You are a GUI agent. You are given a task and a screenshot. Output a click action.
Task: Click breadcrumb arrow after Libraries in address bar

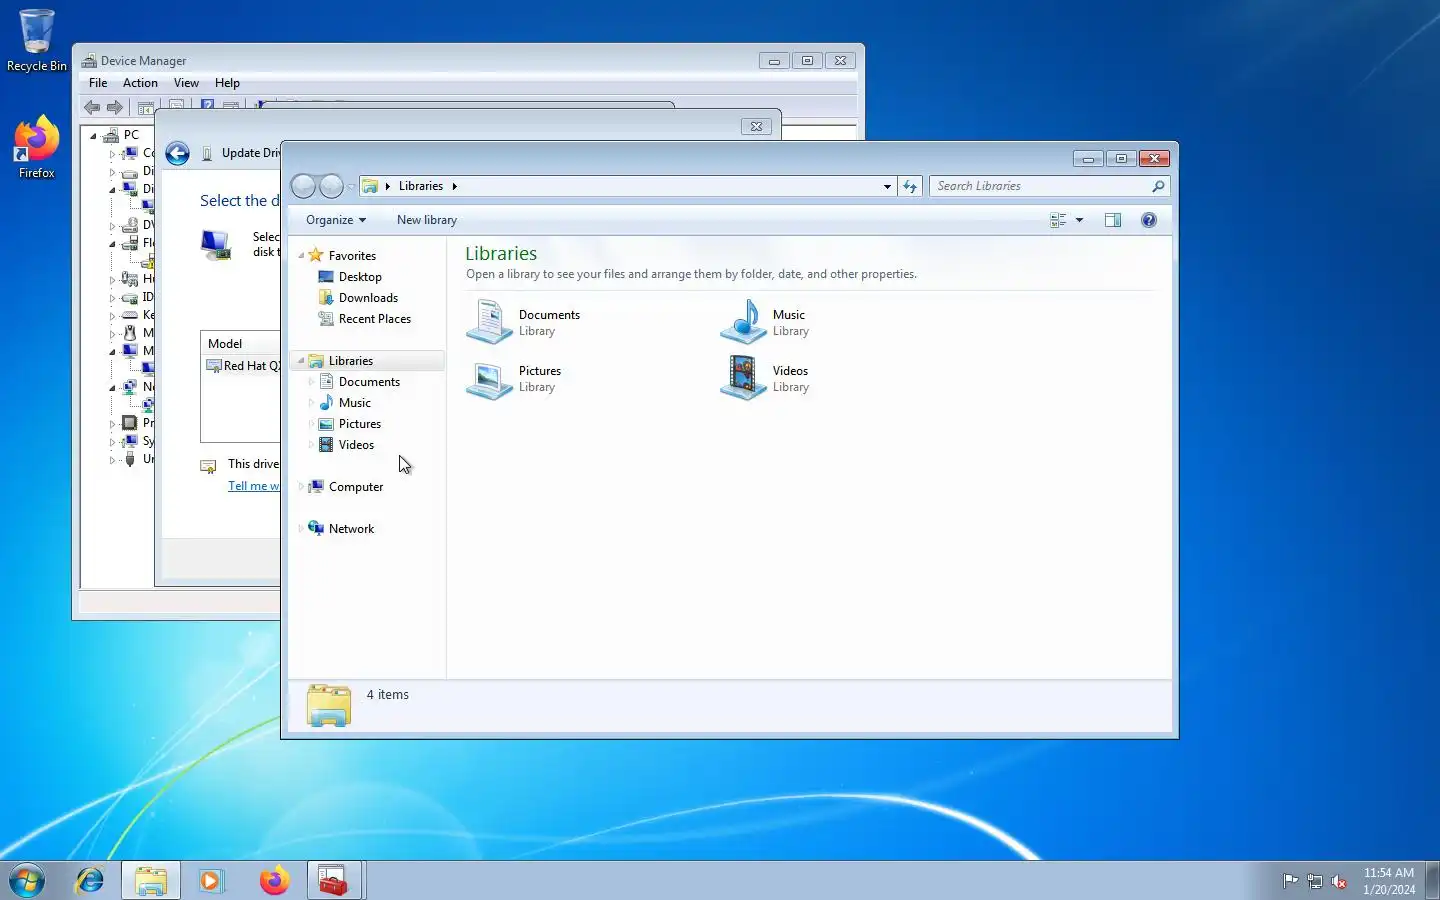coord(454,186)
